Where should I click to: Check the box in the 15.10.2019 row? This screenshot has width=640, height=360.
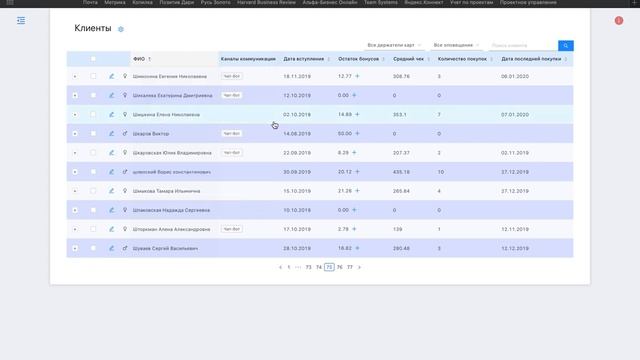[x=93, y=191]
